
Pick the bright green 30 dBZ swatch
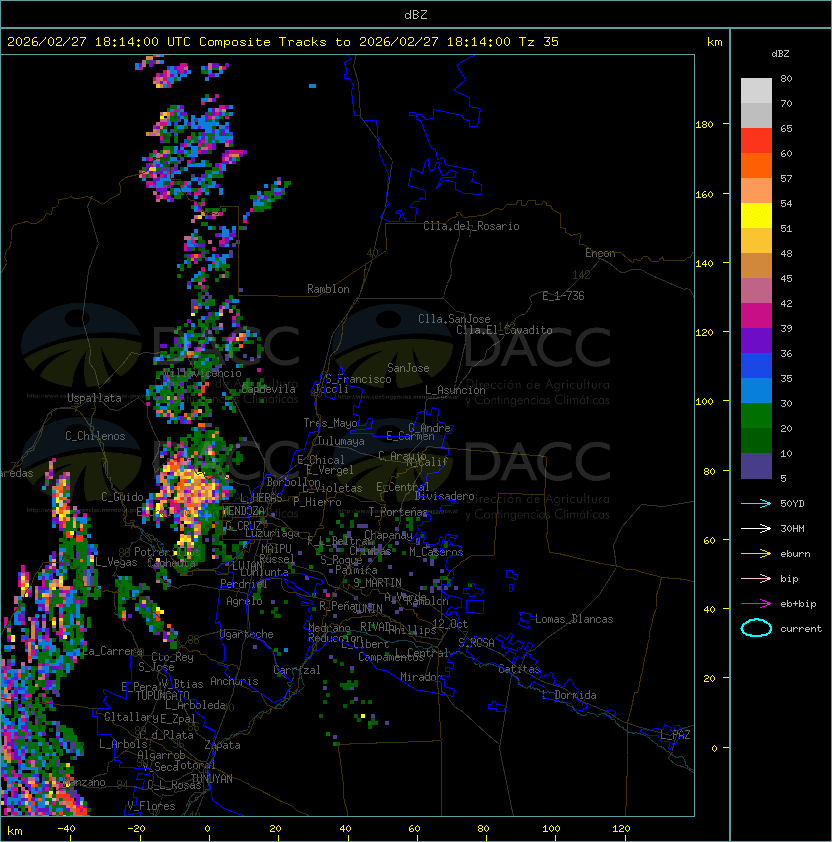click(756, 416)
